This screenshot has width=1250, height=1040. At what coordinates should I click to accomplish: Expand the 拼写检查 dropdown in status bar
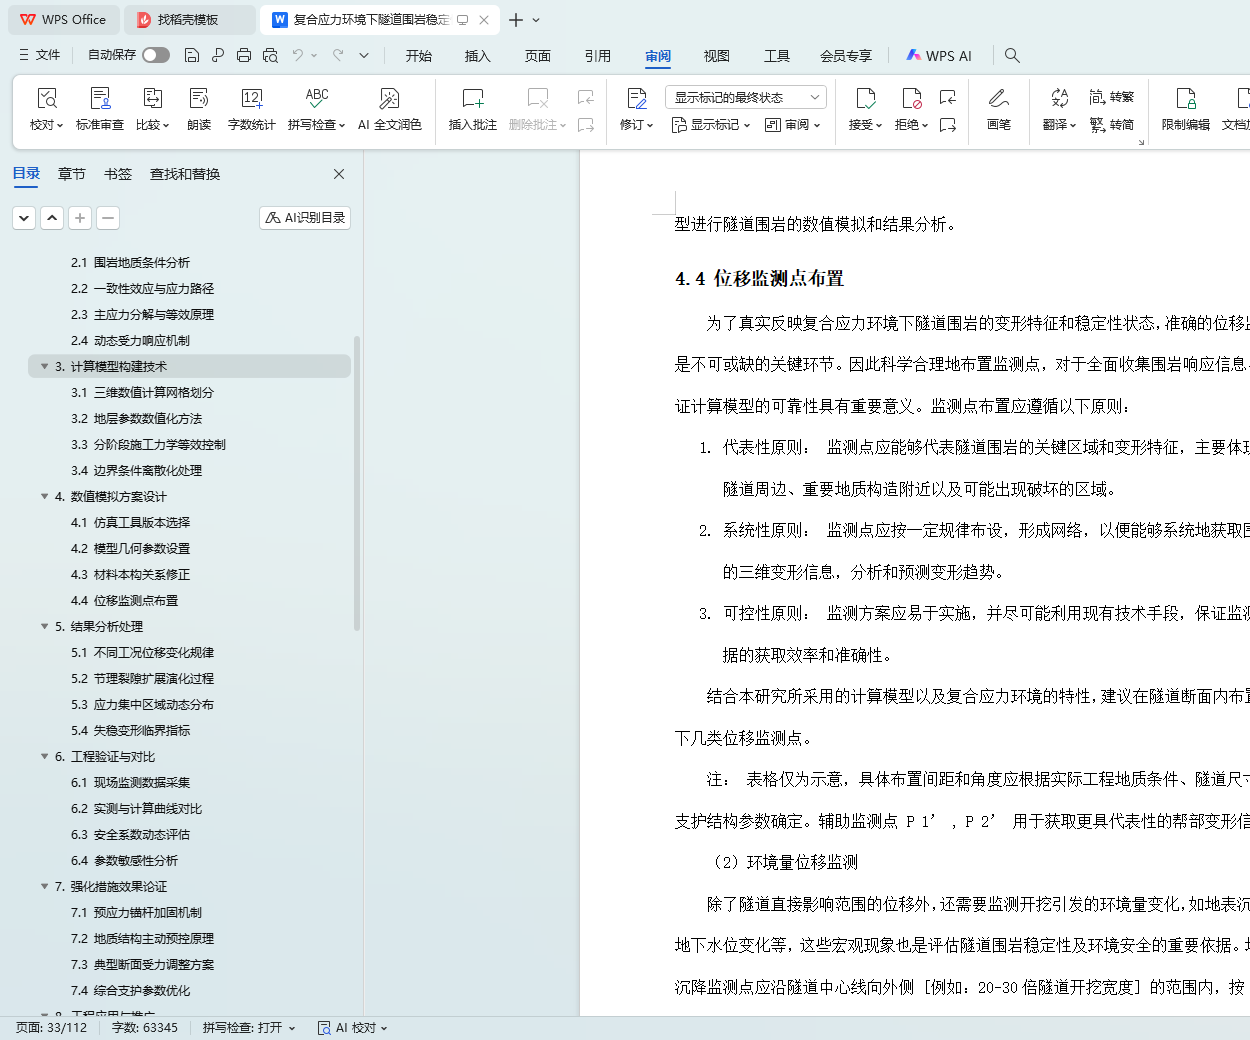[291, 1028]
